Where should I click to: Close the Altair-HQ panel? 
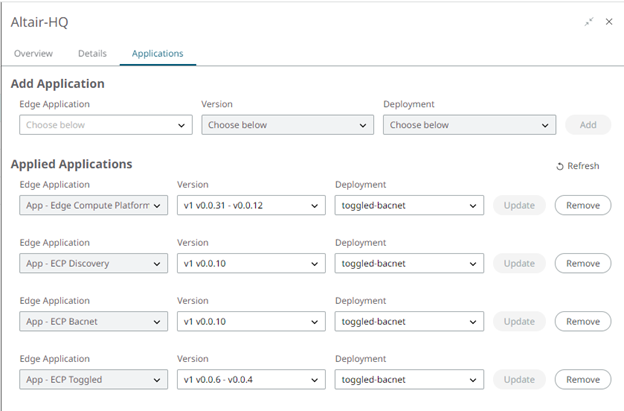click(x=609, y=21)
